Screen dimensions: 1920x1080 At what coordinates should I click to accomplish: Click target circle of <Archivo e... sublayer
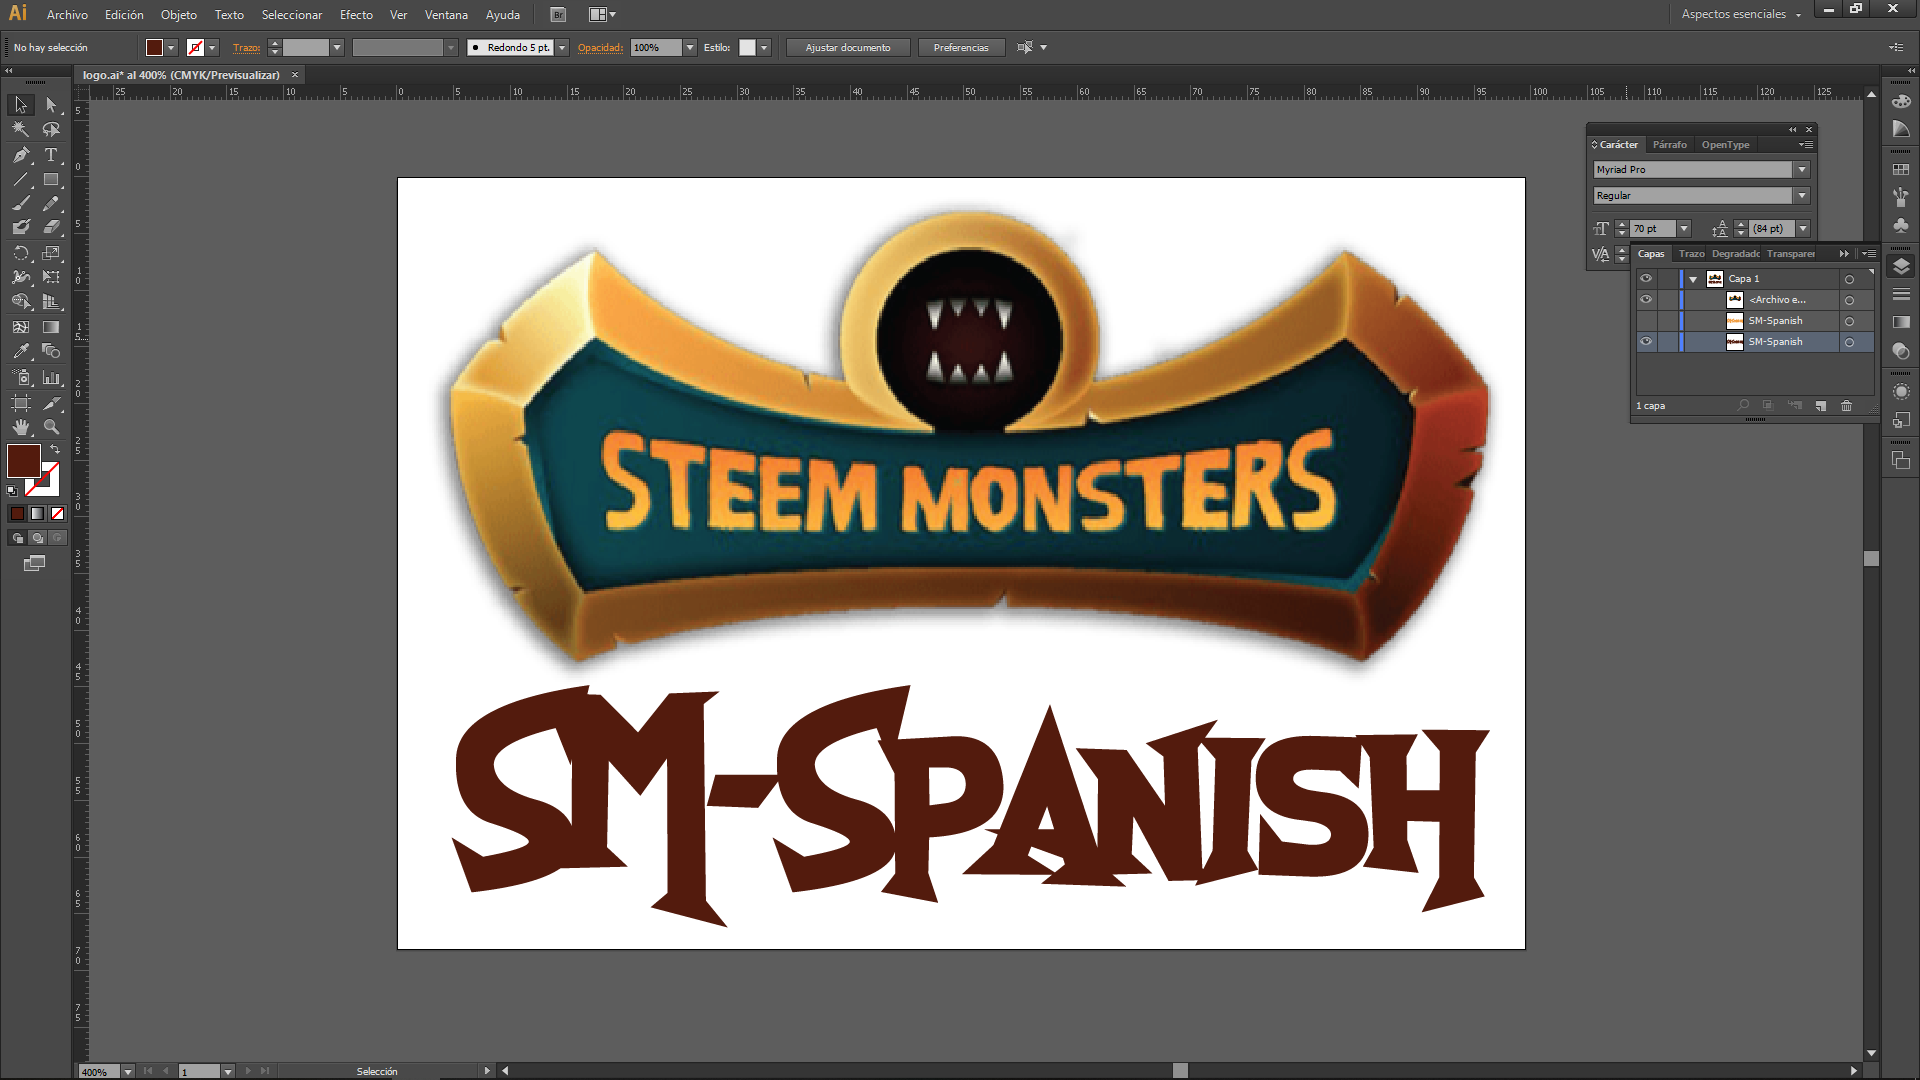[x=1849, y=301]
